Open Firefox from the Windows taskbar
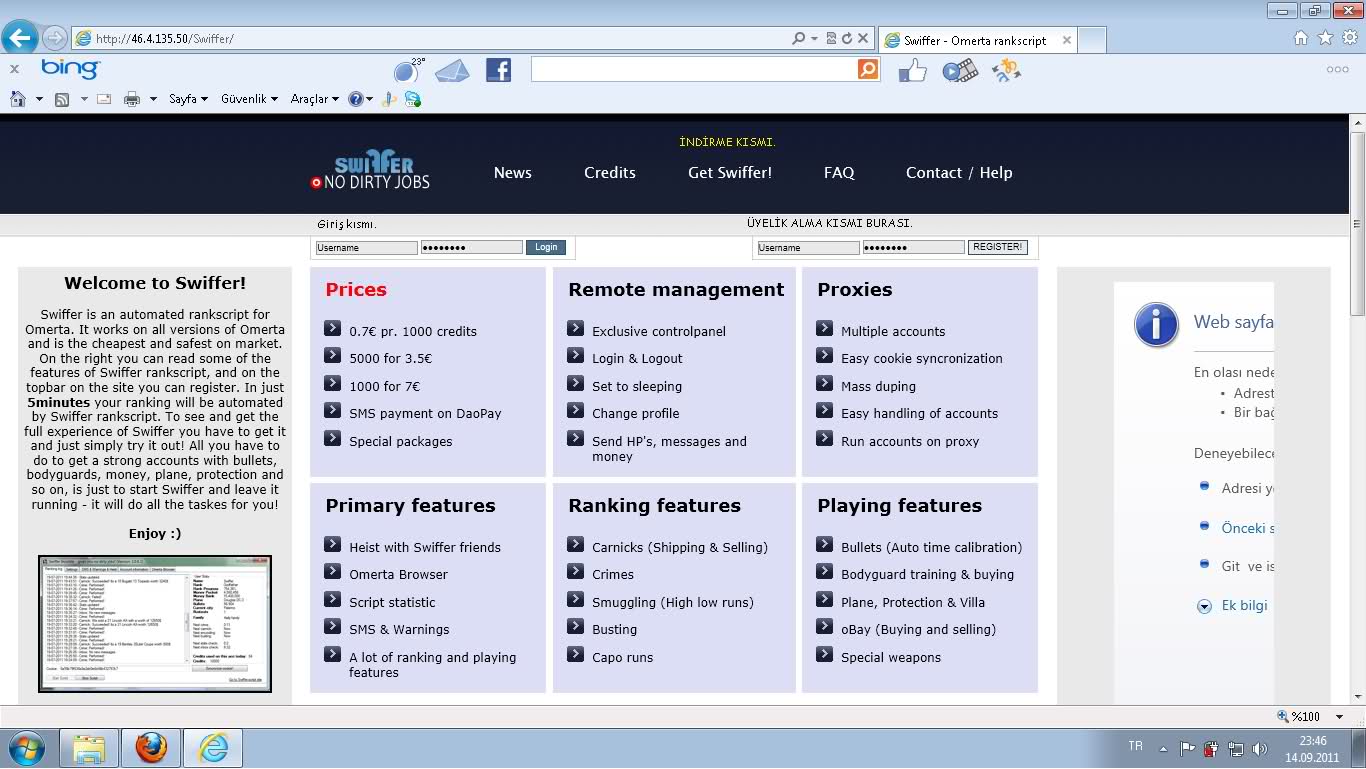The width and height of the screenshot is (1366, 769). pyautogui.click(x=151, y=747)
